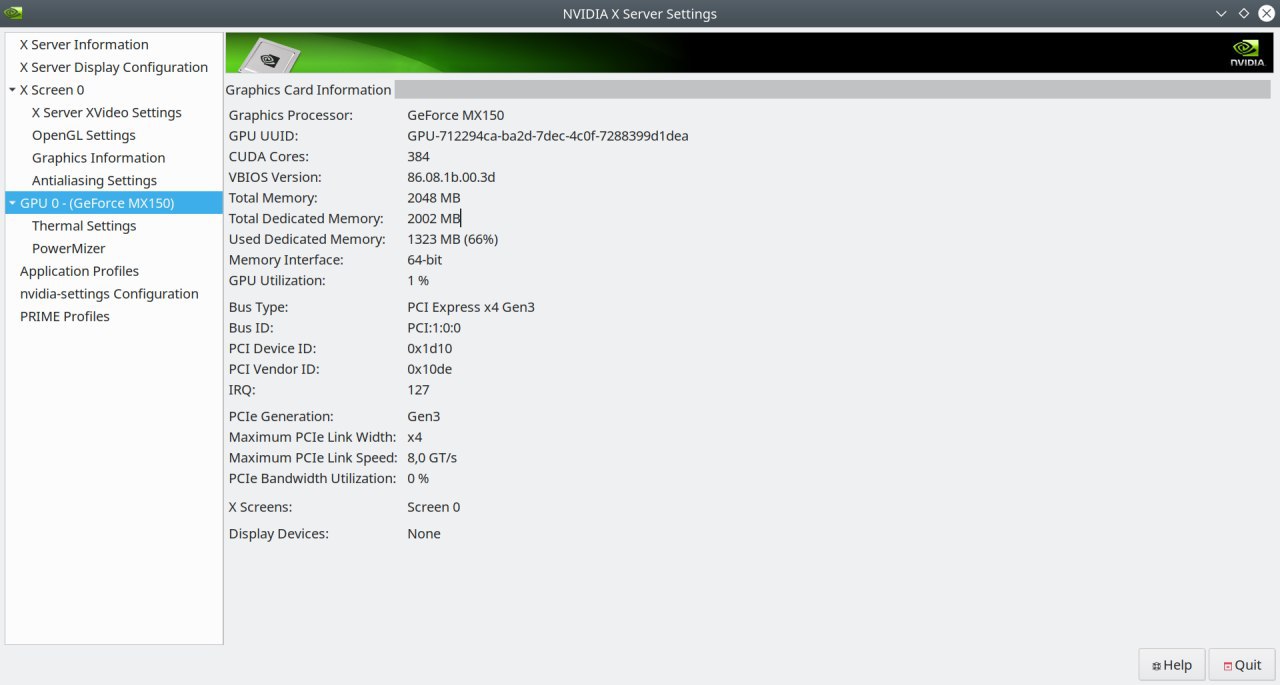The image size is (1280, 685).
Task: Click VBIOS version 86.08.1b.00.3d
Action: 451,177
